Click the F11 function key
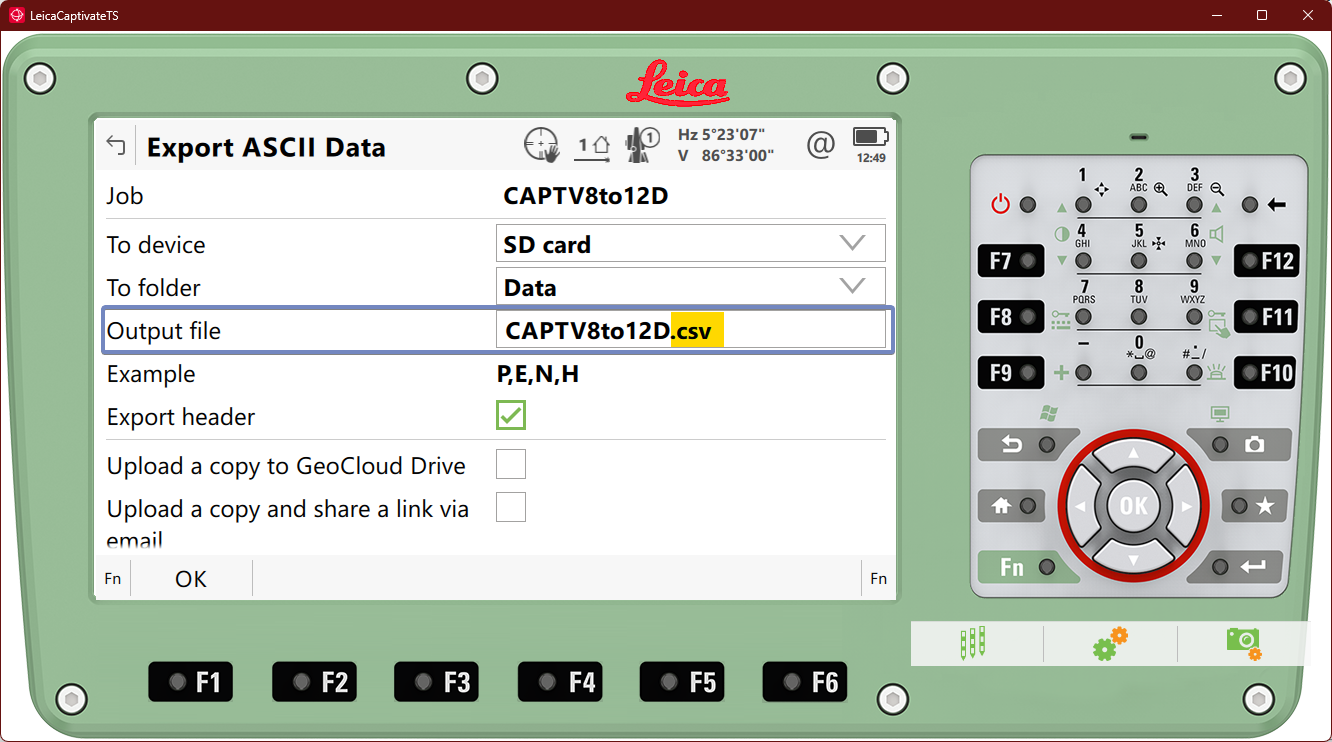Screen dimensions: 1332x742 pos(1266,317)
